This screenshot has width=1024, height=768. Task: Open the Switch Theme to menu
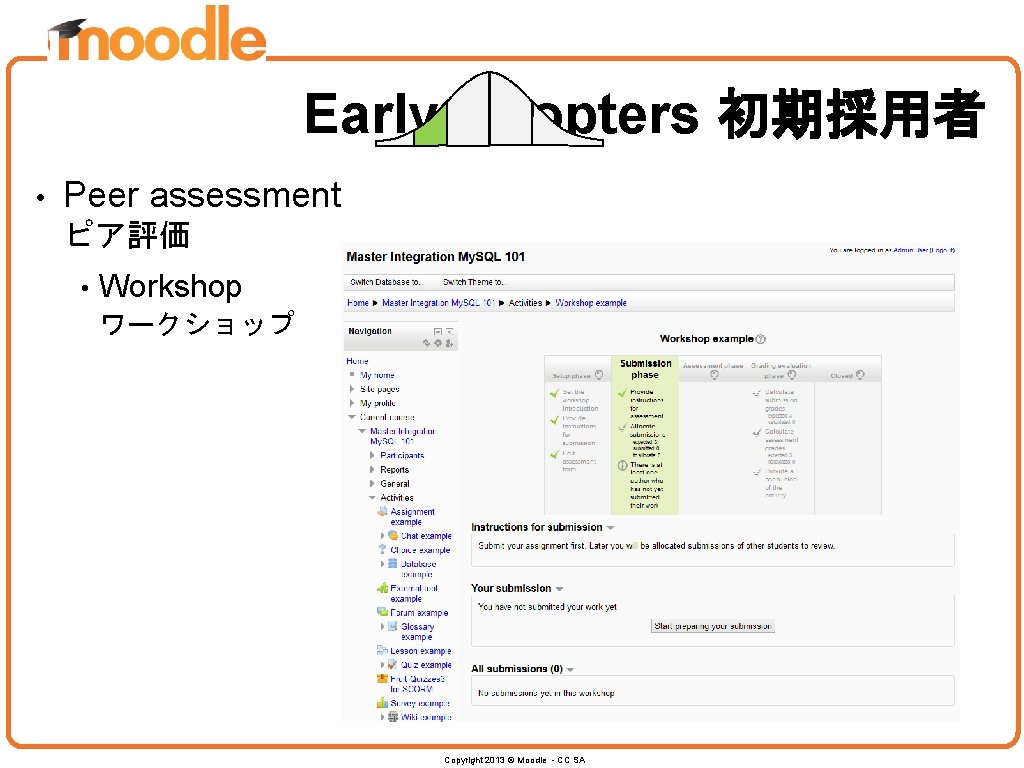click(x=474, y=282)
